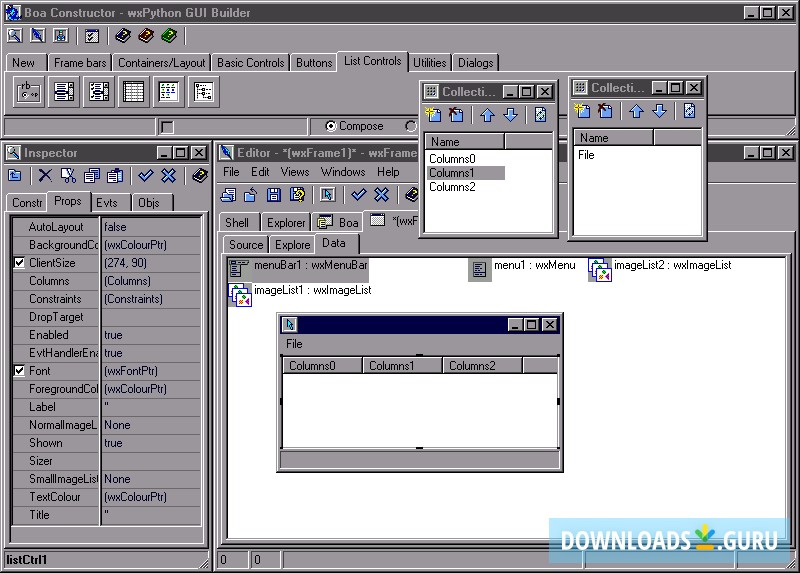
Task: Select the list control palette icon
Action: pos(168,92)
